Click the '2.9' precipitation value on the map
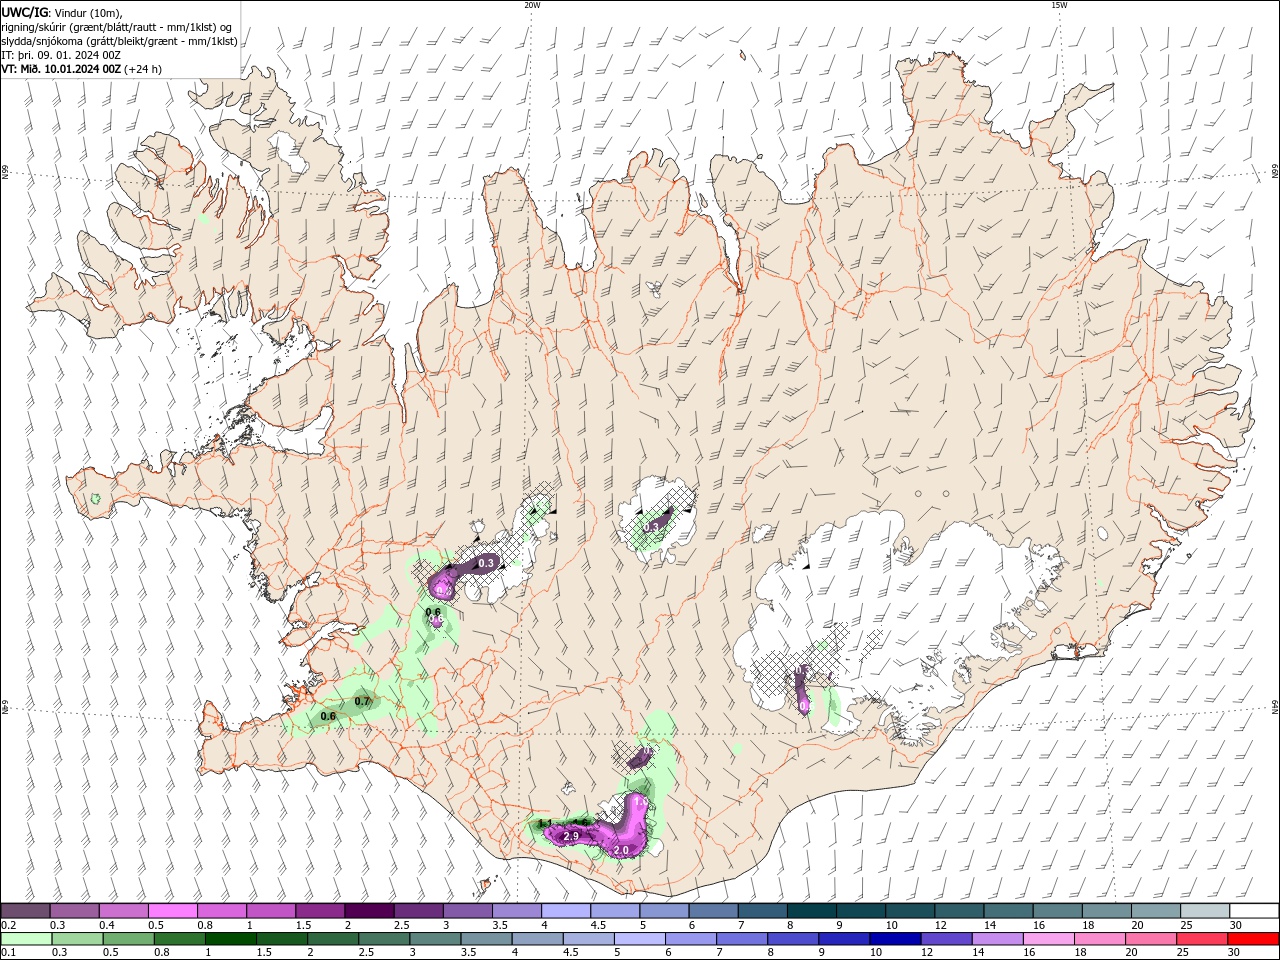This screenshot has height=960, width=1280. tap(572, 836)
